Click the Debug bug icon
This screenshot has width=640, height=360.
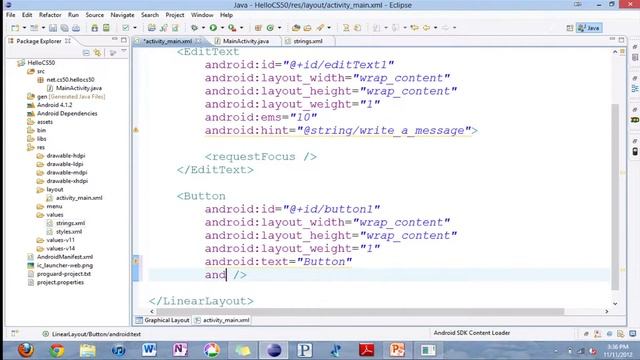point(194,28)
